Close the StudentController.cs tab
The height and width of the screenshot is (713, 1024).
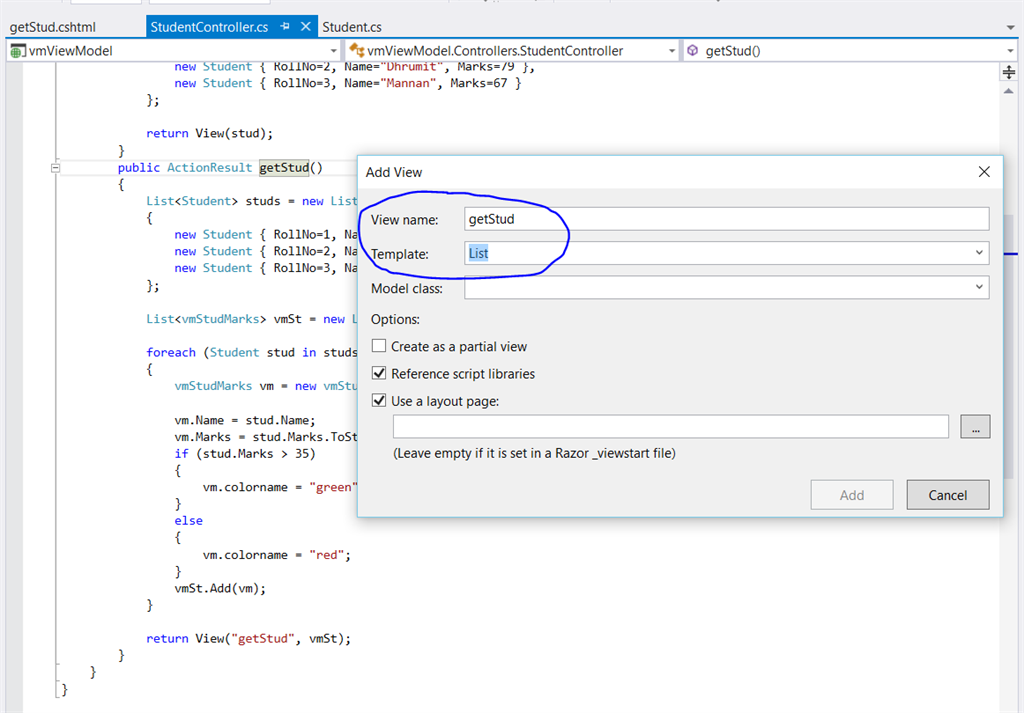pyautogui.click(x=305, y=27)
